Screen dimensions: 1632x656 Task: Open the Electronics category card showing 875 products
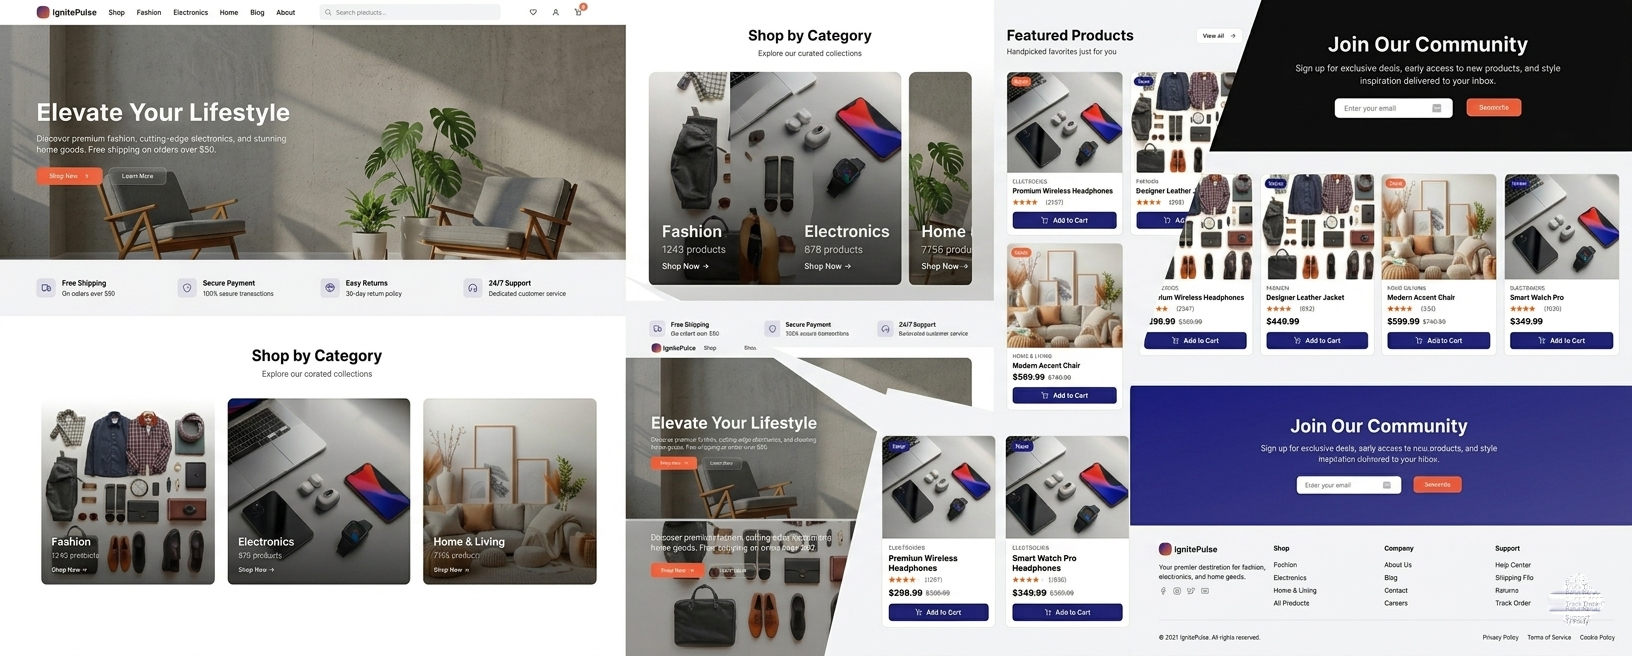[319, 491]
